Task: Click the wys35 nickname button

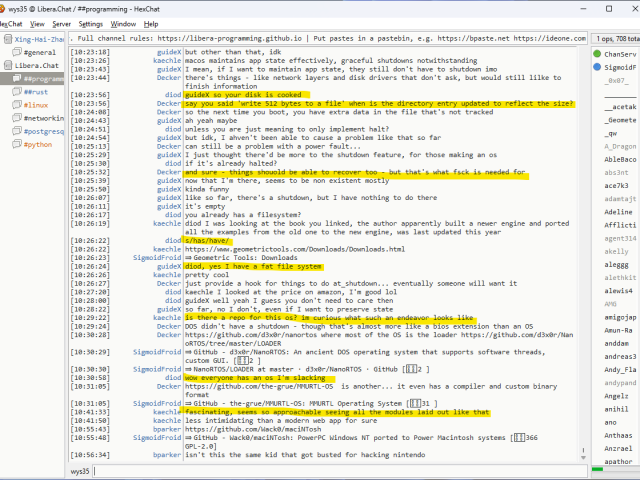Action: [x=79, y=470]
